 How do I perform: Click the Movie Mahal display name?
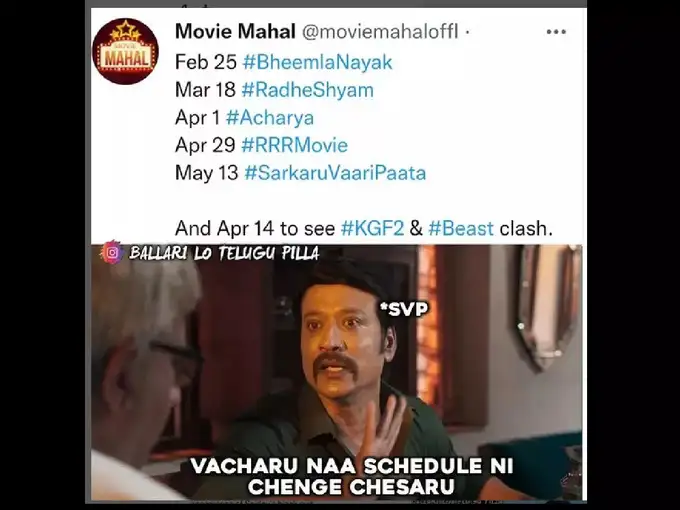click(x=235, y=31)
